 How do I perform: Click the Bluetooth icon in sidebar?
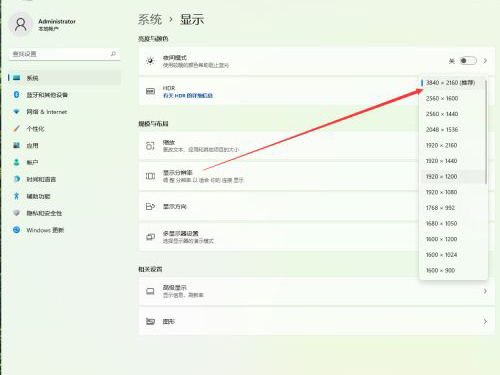(16, 95)
